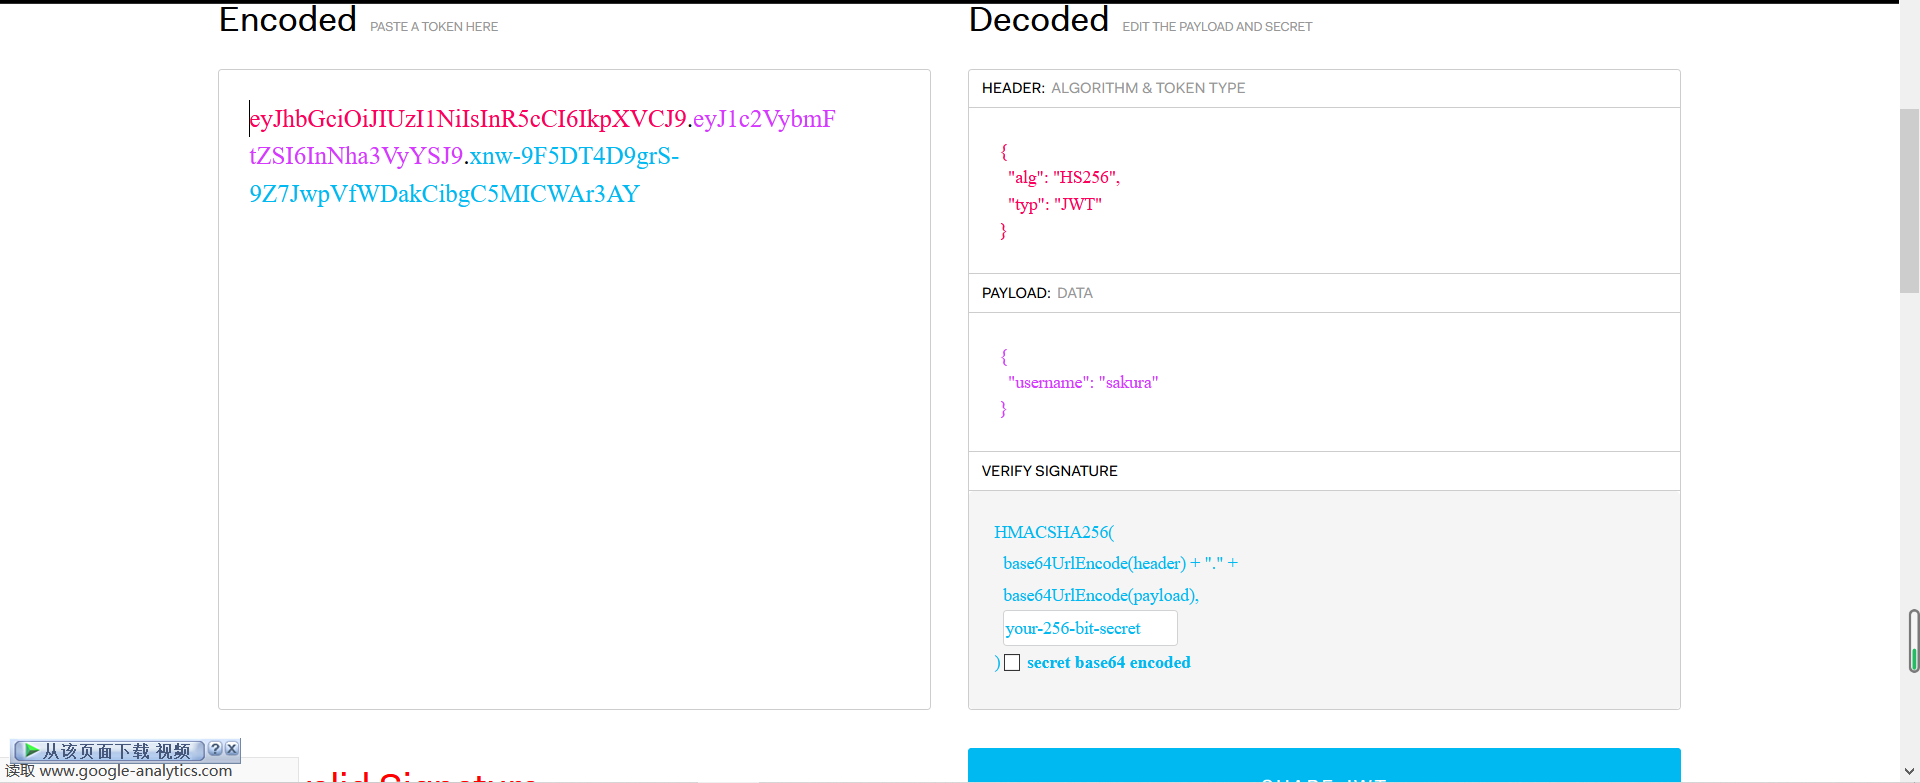Click the '"username": "sakura"' payload line

(x=1083, y=382)
